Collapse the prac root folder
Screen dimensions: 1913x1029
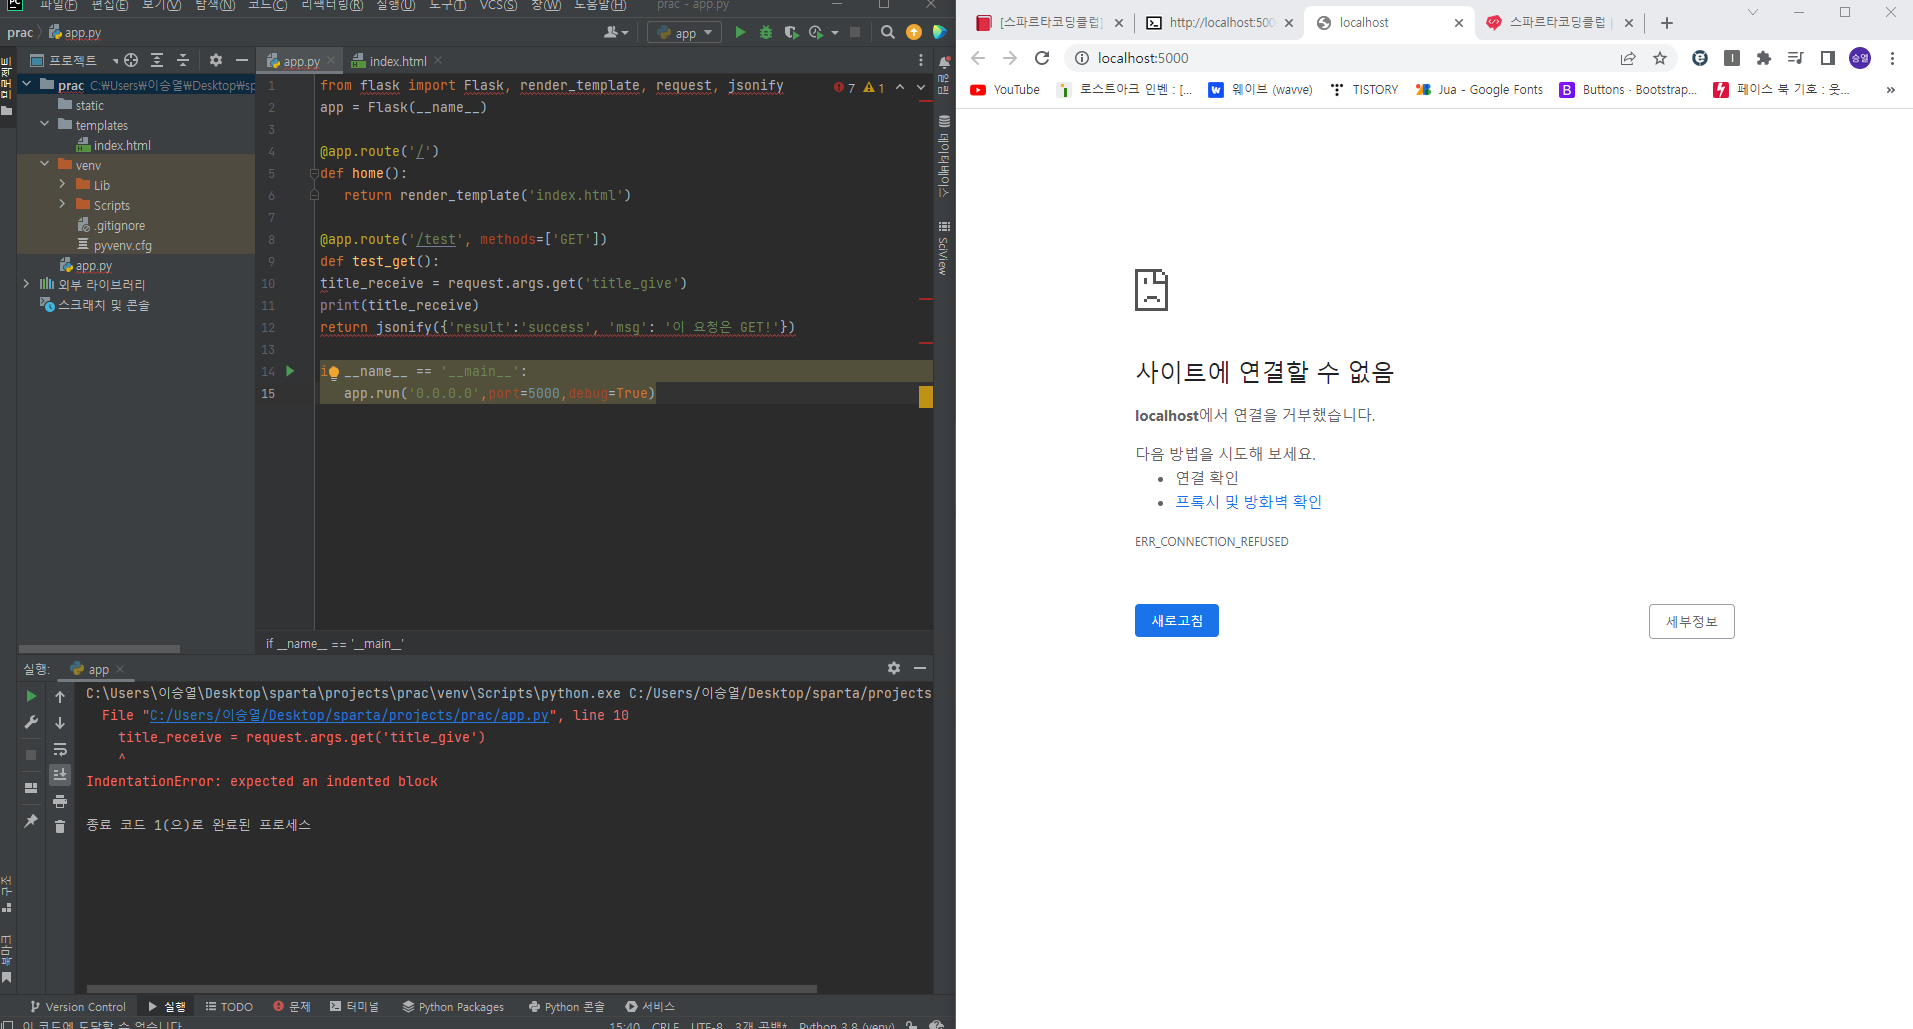pyautogui.click(x=26, y=85)
